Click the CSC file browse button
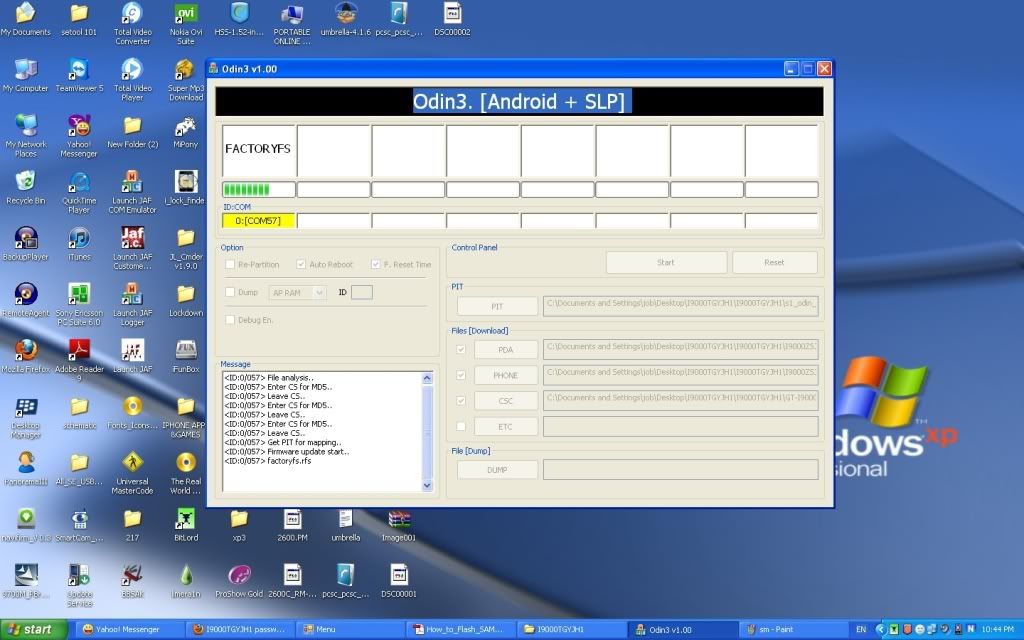 pyautogui.click(x=506, y=401)
